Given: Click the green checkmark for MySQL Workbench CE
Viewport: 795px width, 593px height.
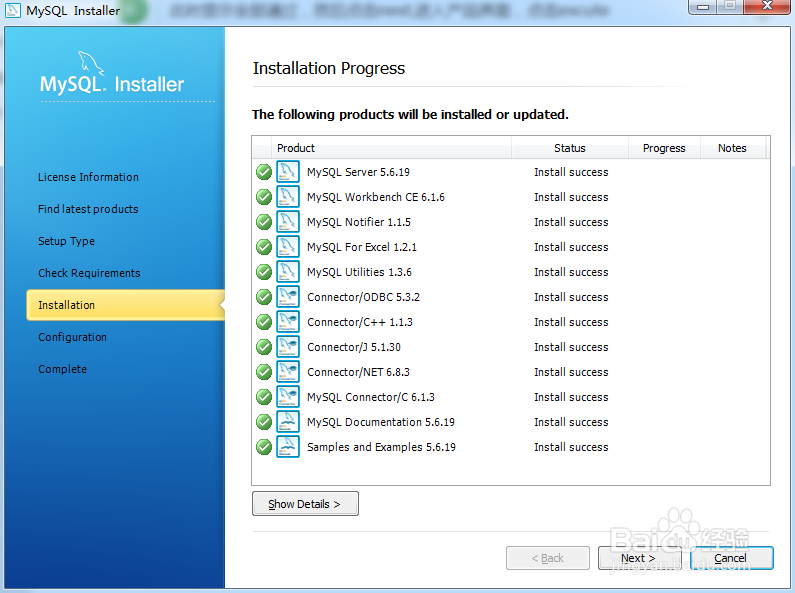Looking at the screenshot, I should coord(264,197).
